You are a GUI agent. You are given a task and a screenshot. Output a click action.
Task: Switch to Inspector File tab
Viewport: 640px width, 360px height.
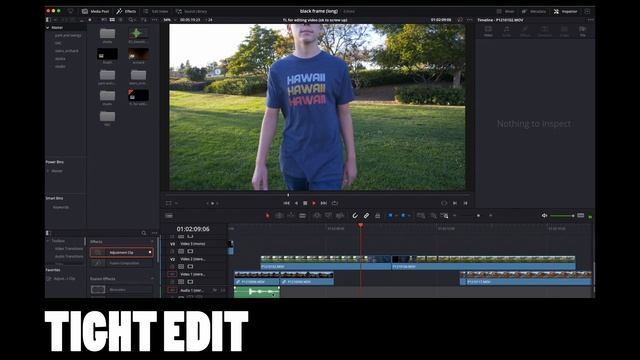pyautogui.click(x=583, y=31)
